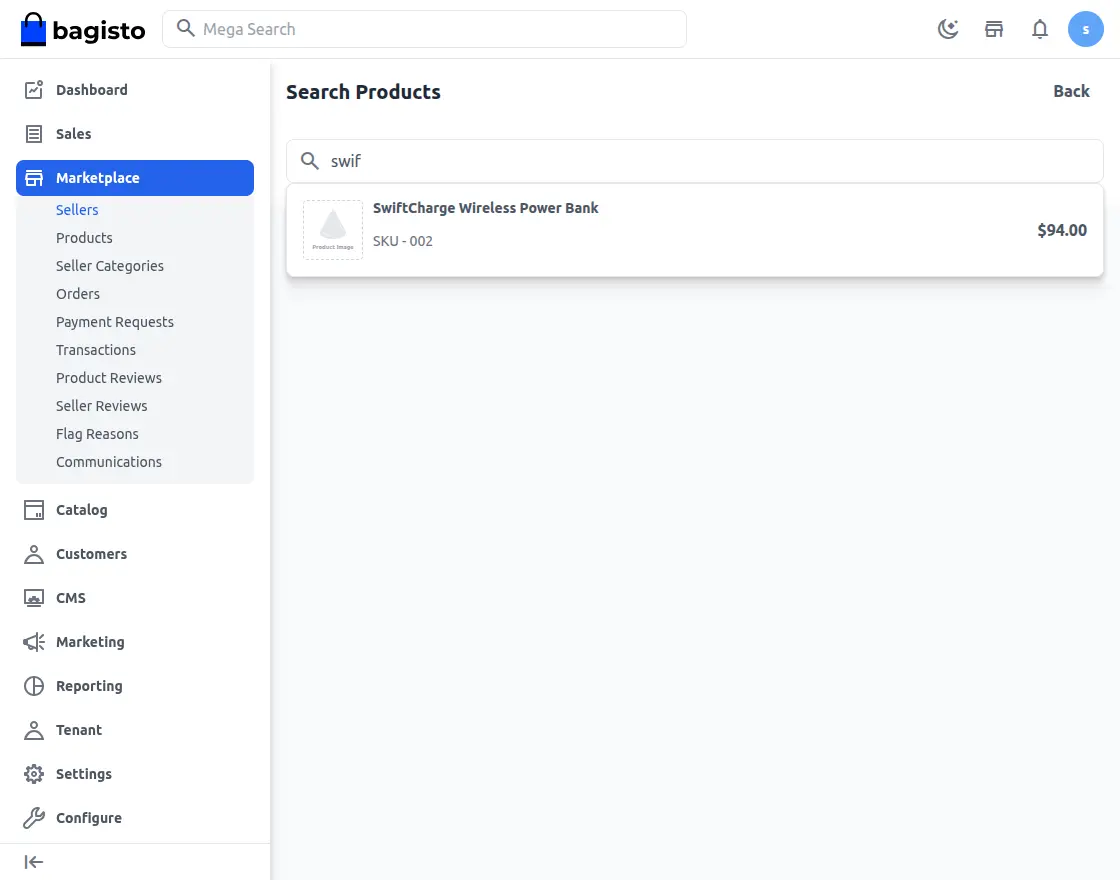The width and height of the screenshot is (1120, 880).
Task: Select the SwiftCharge Wireless Power Bank result
Action: pyautogui.click(x=694, y=230)
